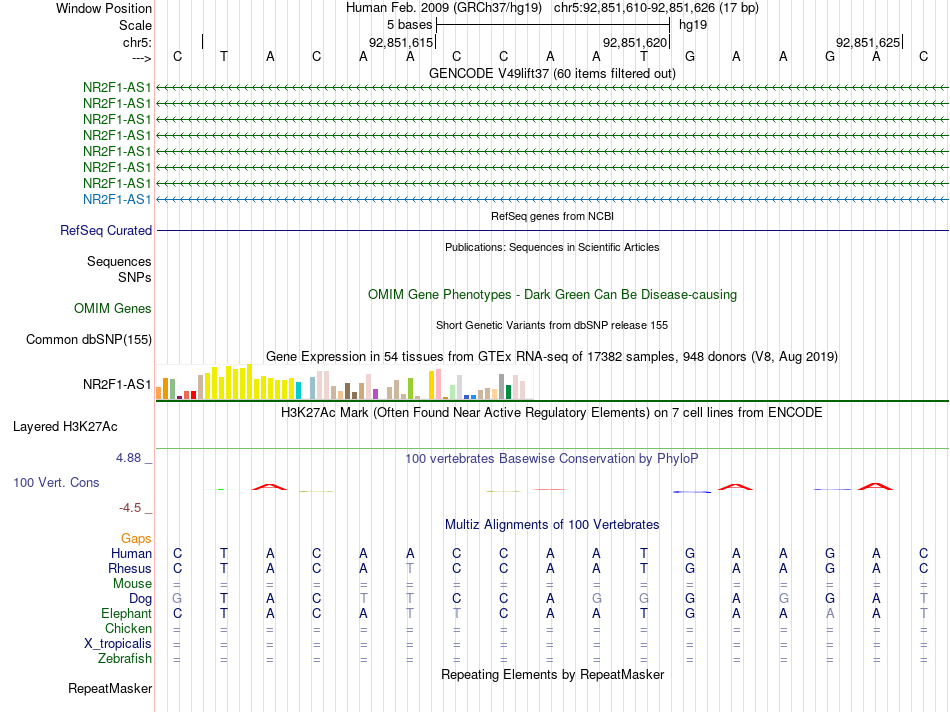Click the Elephant alignment row label
Viewport: 950px width, 712px height.
(x=127, y=613)
